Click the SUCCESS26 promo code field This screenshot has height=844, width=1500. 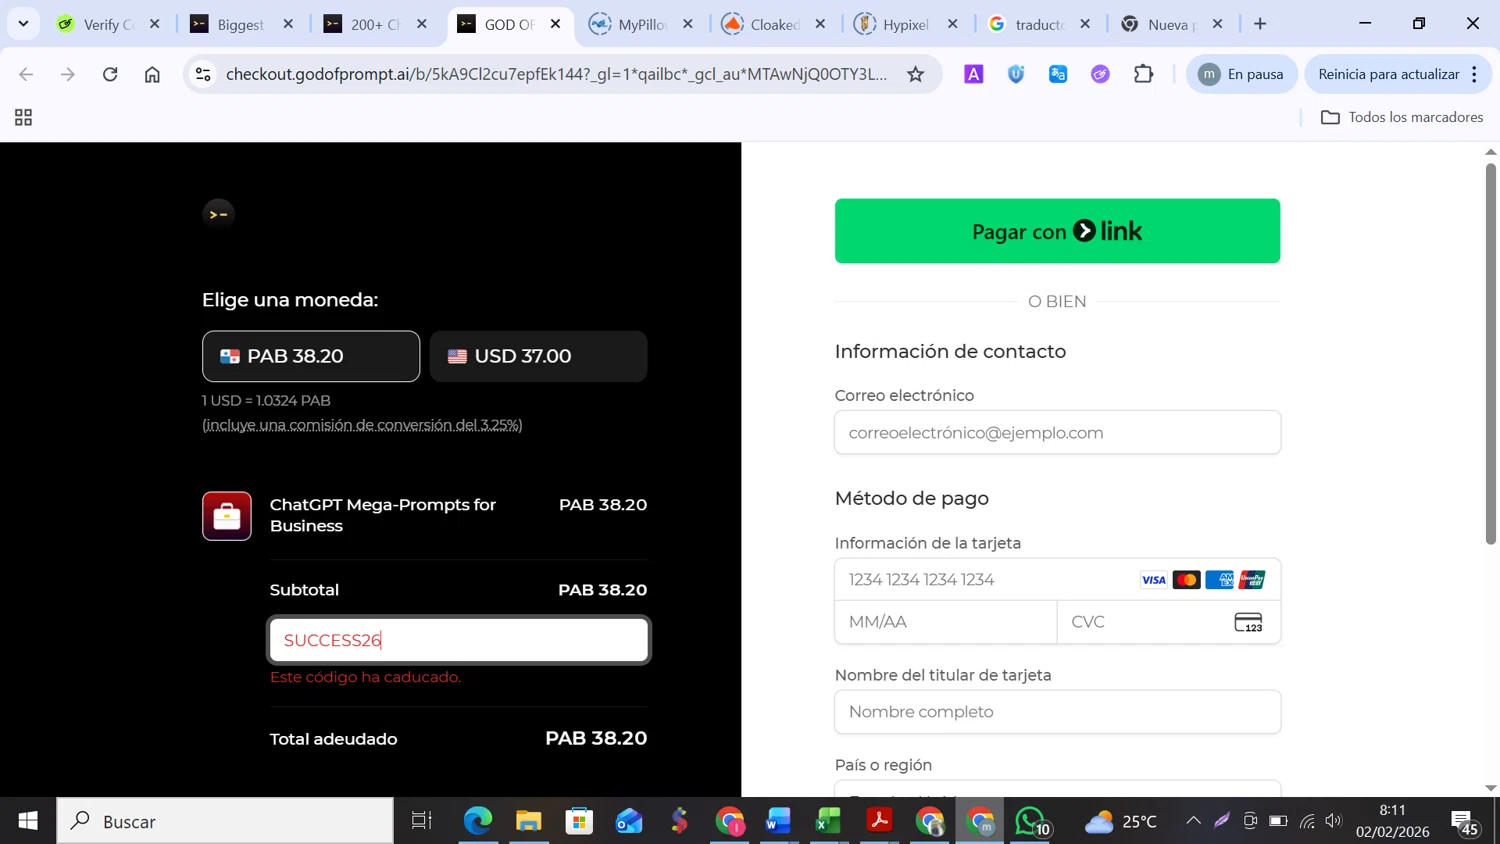coord(459,640)
